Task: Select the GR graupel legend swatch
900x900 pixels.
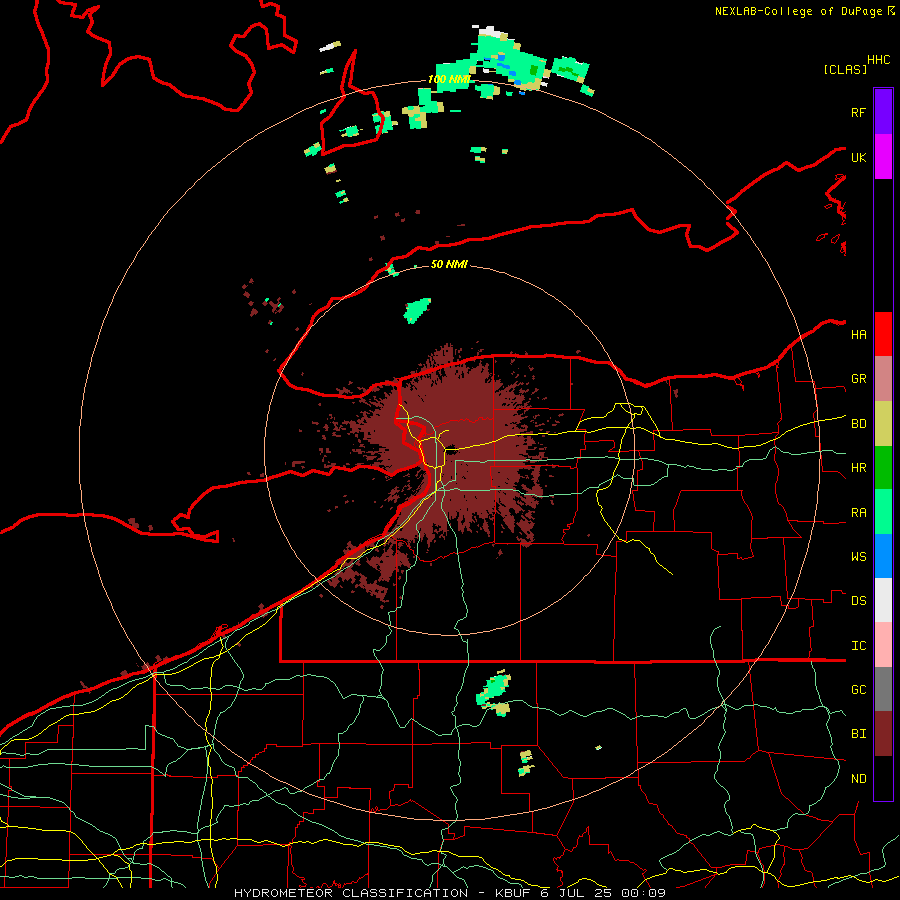Action: 883,379
